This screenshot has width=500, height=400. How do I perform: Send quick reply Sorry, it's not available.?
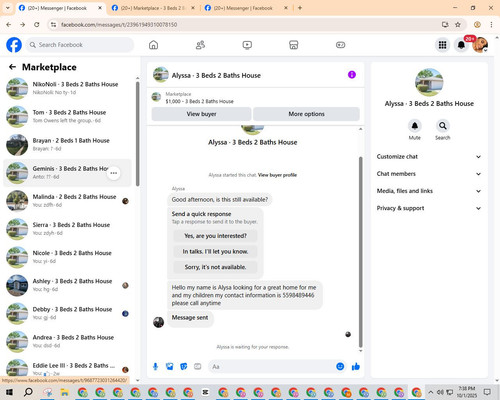pyautogui.click(x=215, y=267)
